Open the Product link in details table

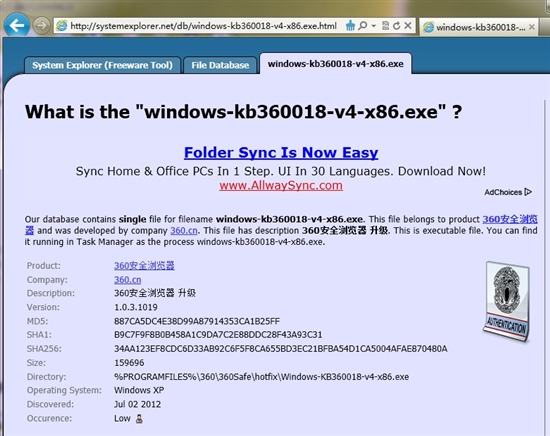click(144, 266)
